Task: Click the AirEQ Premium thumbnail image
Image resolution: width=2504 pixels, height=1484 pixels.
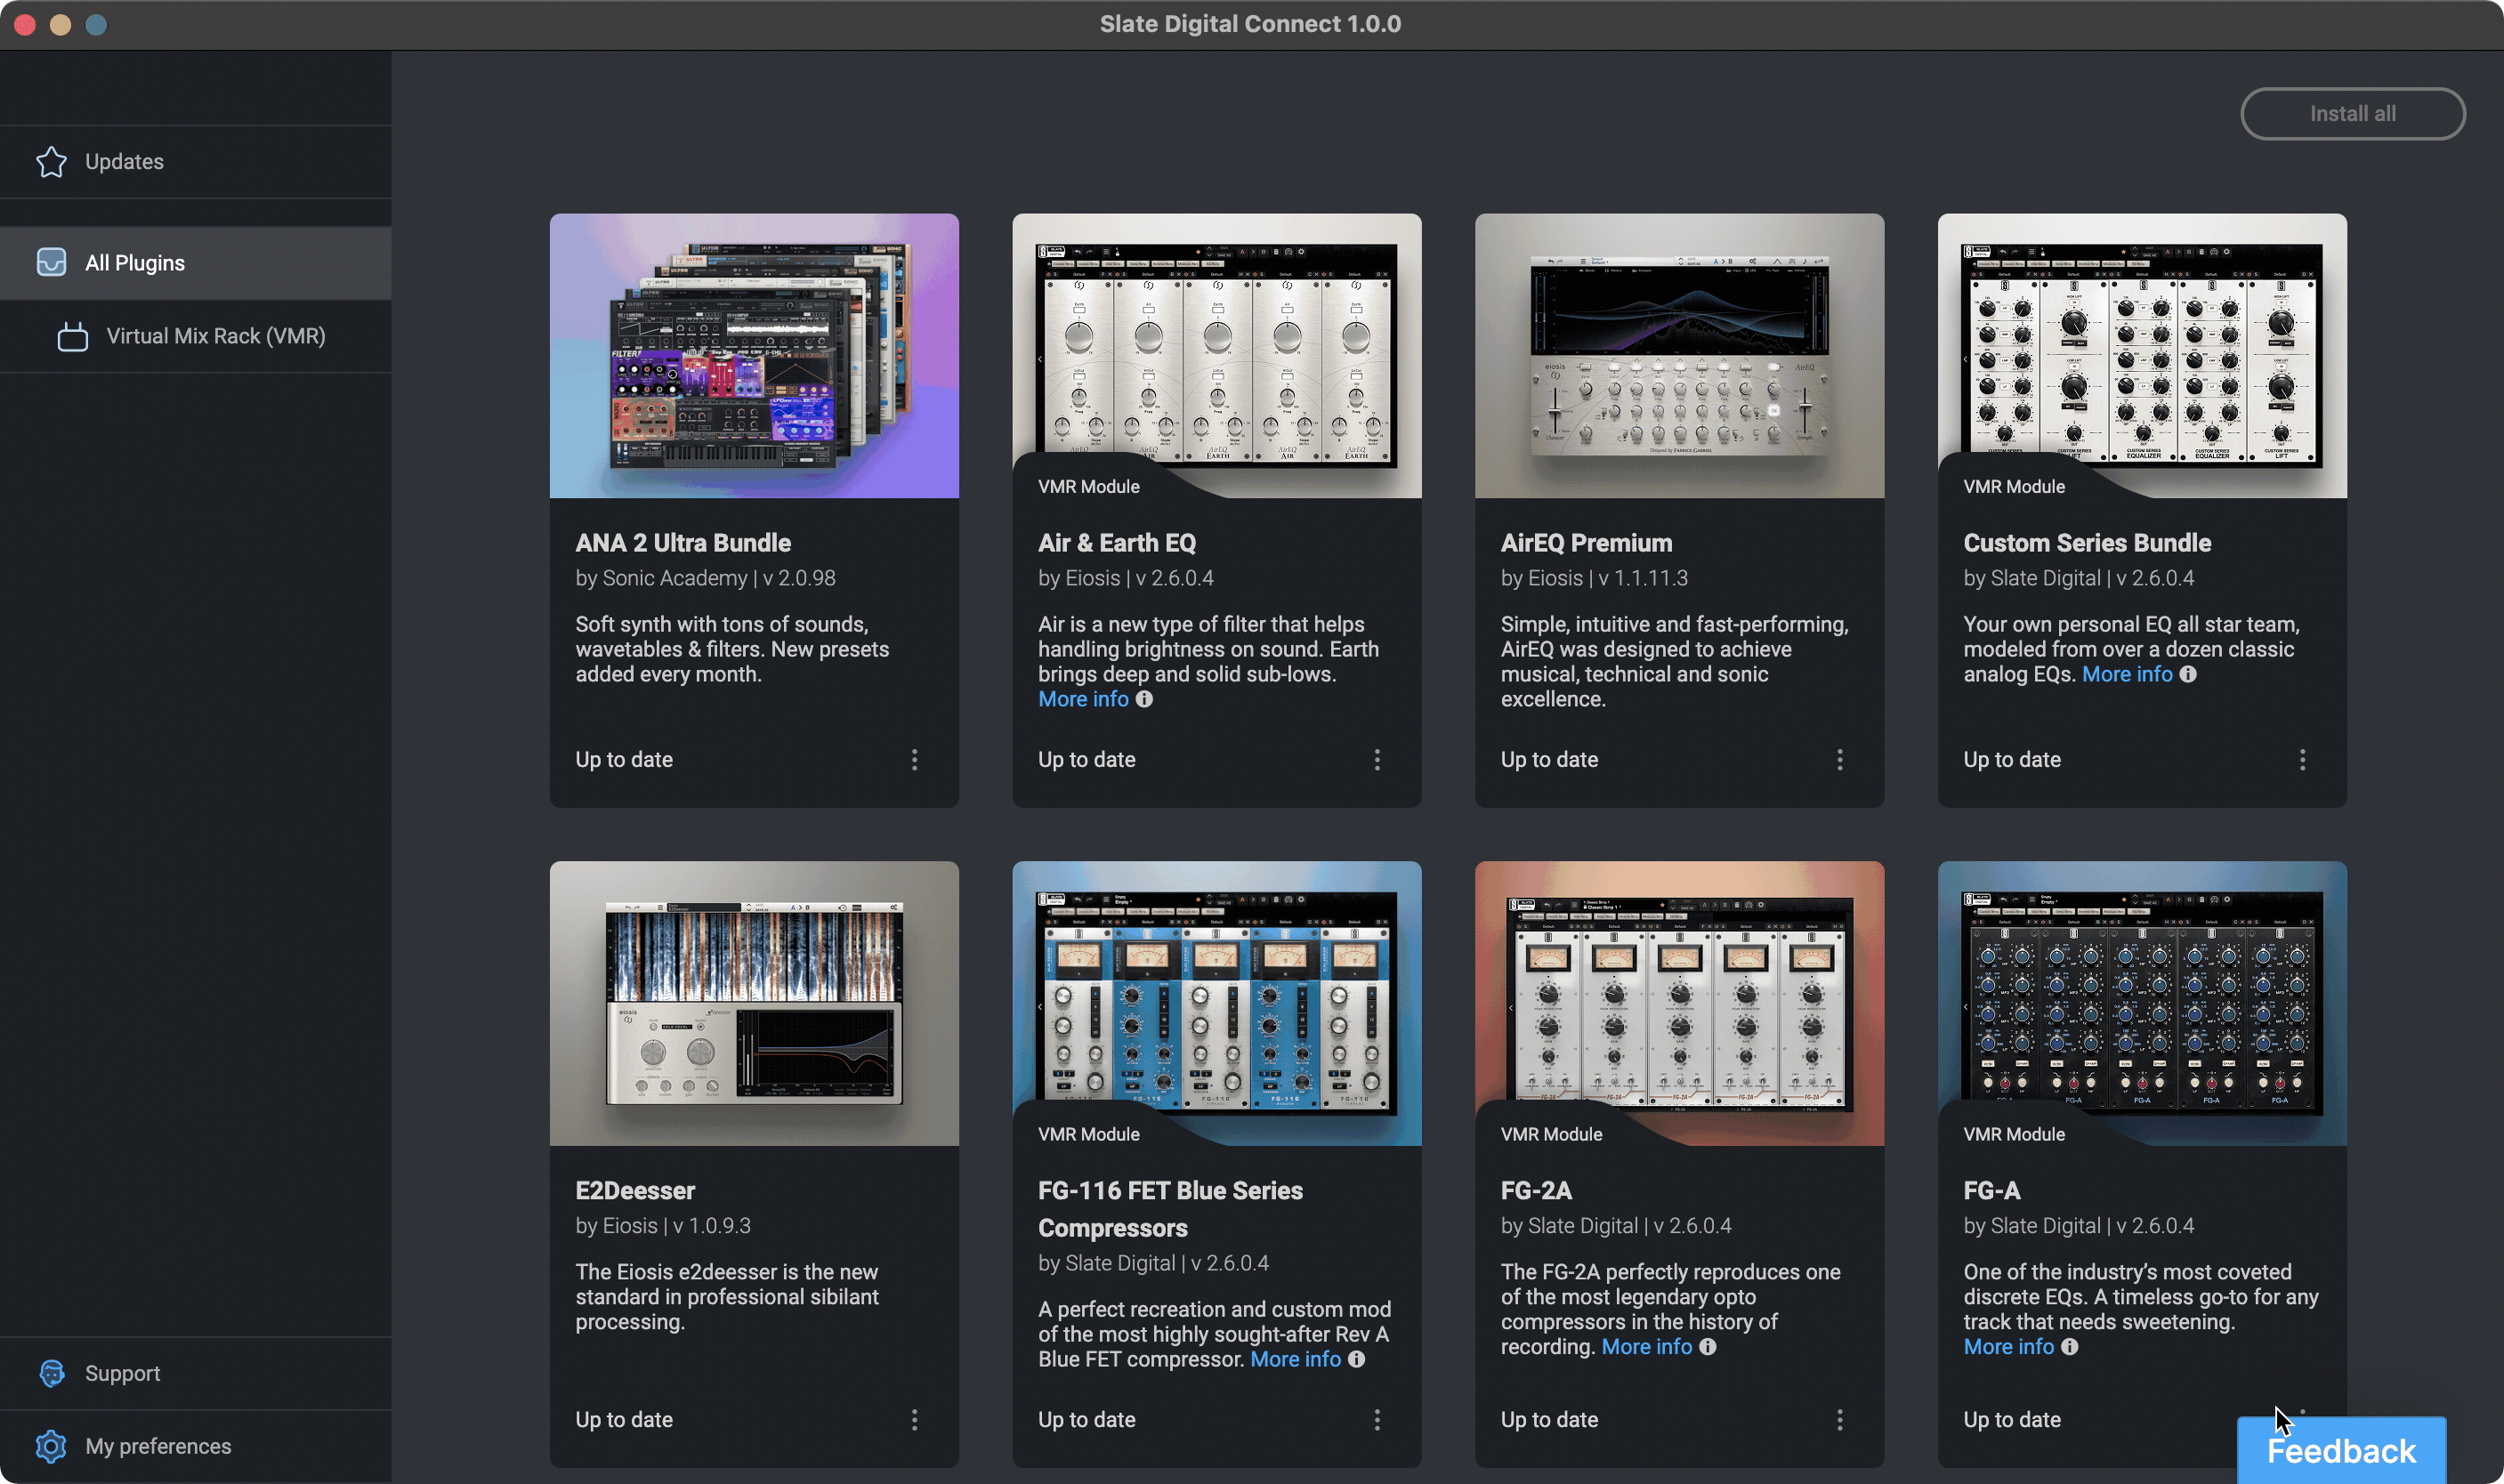Action: [x=1680, y=356]
